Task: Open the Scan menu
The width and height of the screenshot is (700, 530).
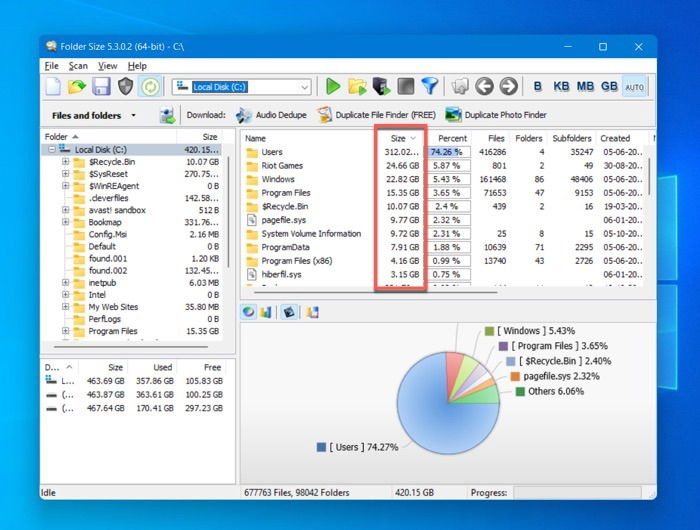Action: click(x=78, y=66)
